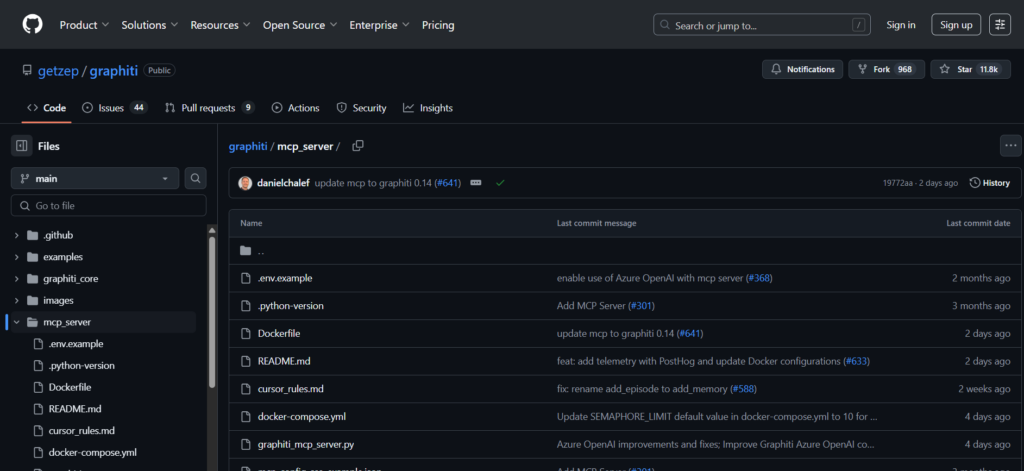1024x471 pixels.
Task: Expand the Solutions menu
Action: point(150,25)
